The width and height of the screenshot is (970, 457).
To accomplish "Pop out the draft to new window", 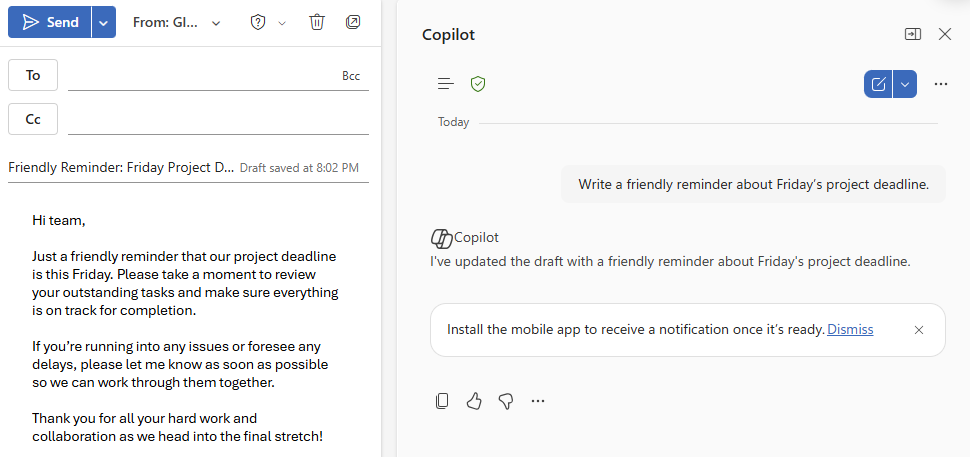I will pos(353,23).
